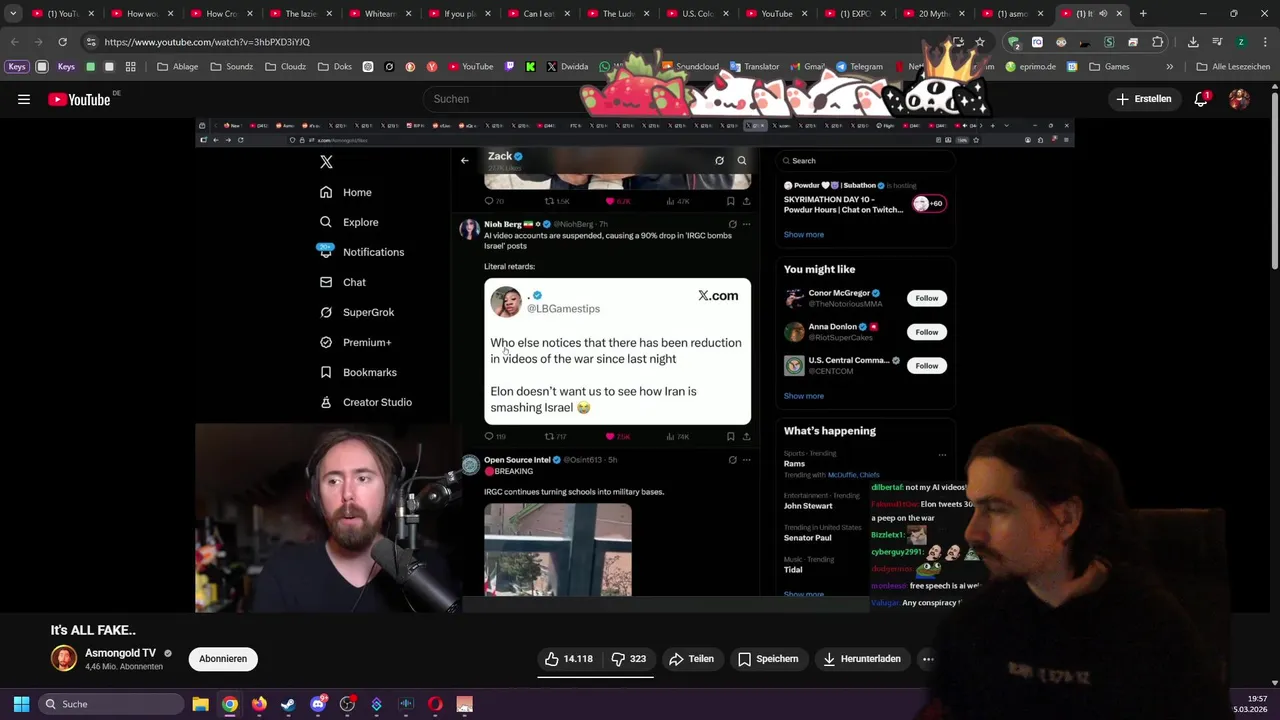
Task: Open a new browser tab with plus button
Action: tap(1143, 14)
